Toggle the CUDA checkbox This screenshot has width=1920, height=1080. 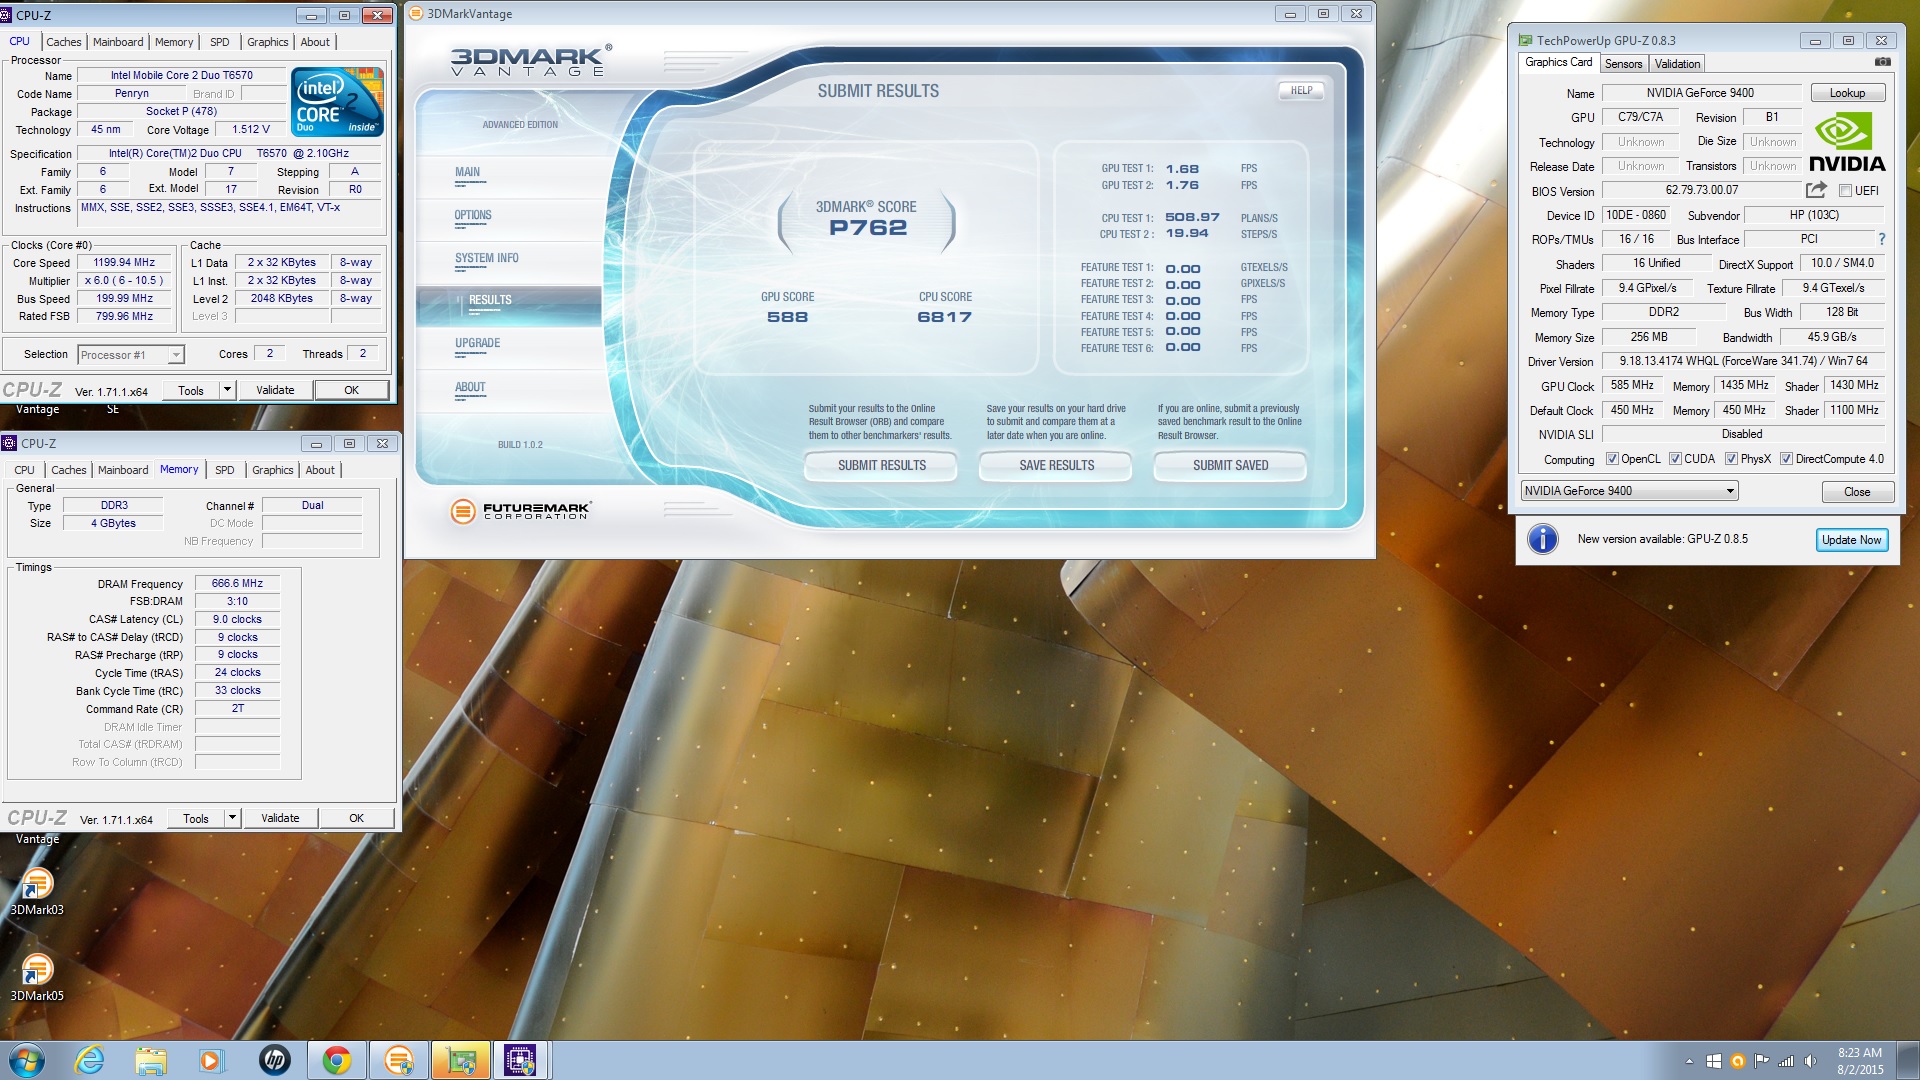tap(1675, 459)
